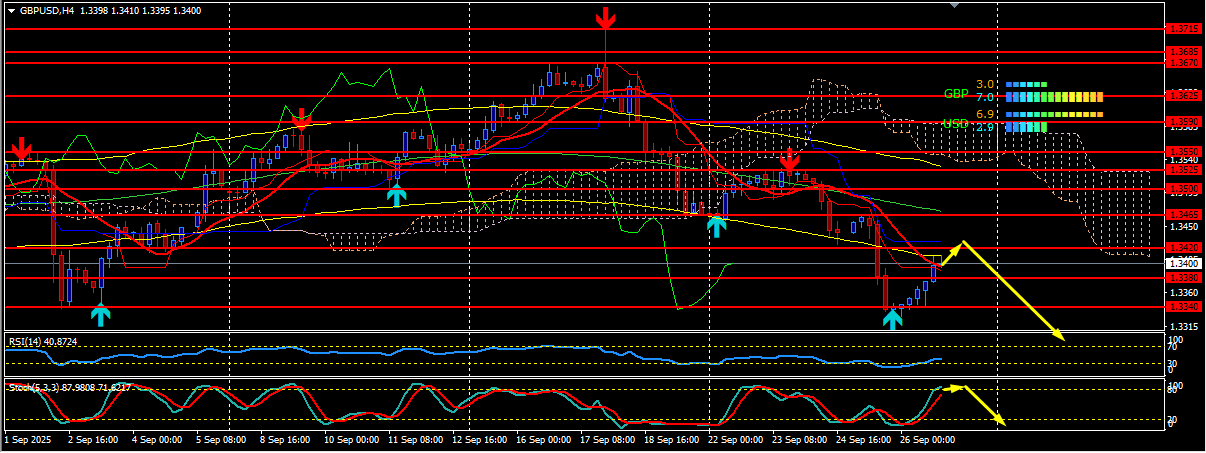Screen dimensions: 1206x453
Task: Select the cyan buy signal arrow near 2 Sep
Action: pos(101,316)
